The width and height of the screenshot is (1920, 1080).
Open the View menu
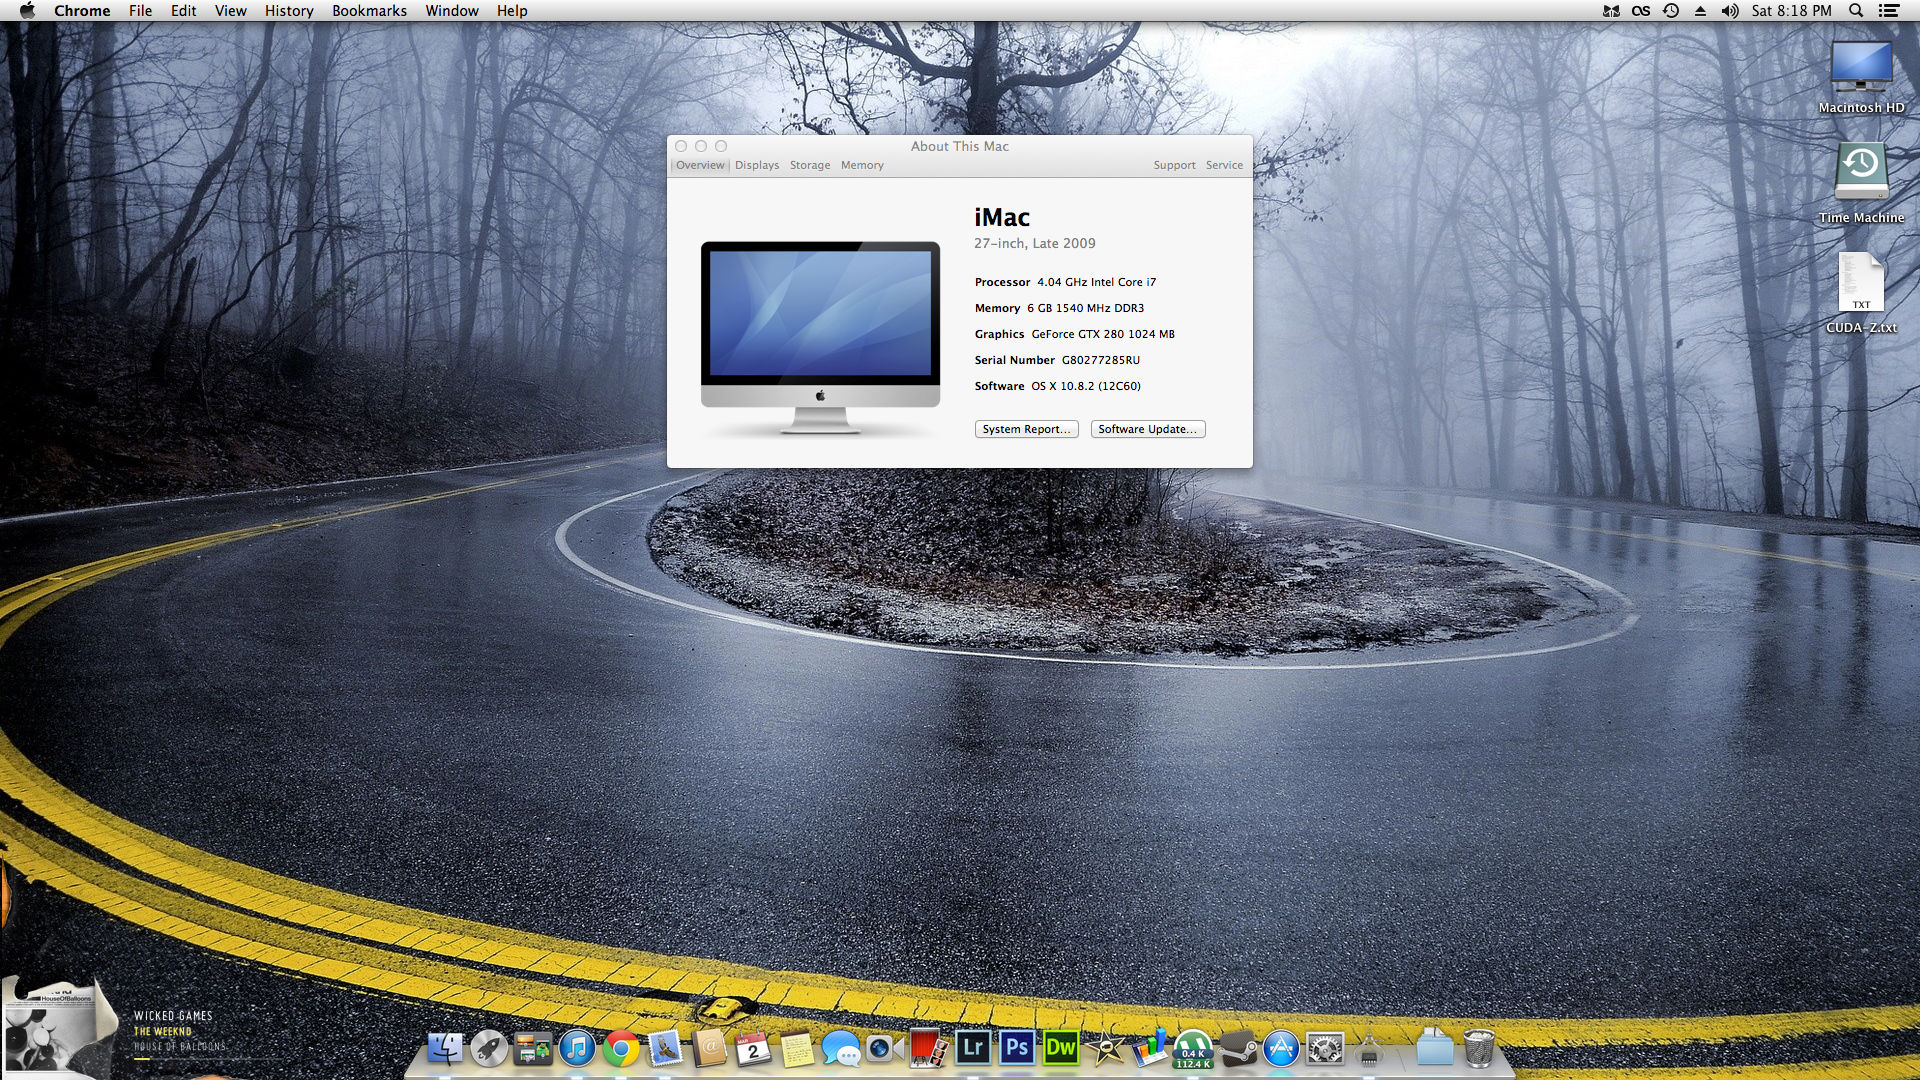tap(230, 11)
